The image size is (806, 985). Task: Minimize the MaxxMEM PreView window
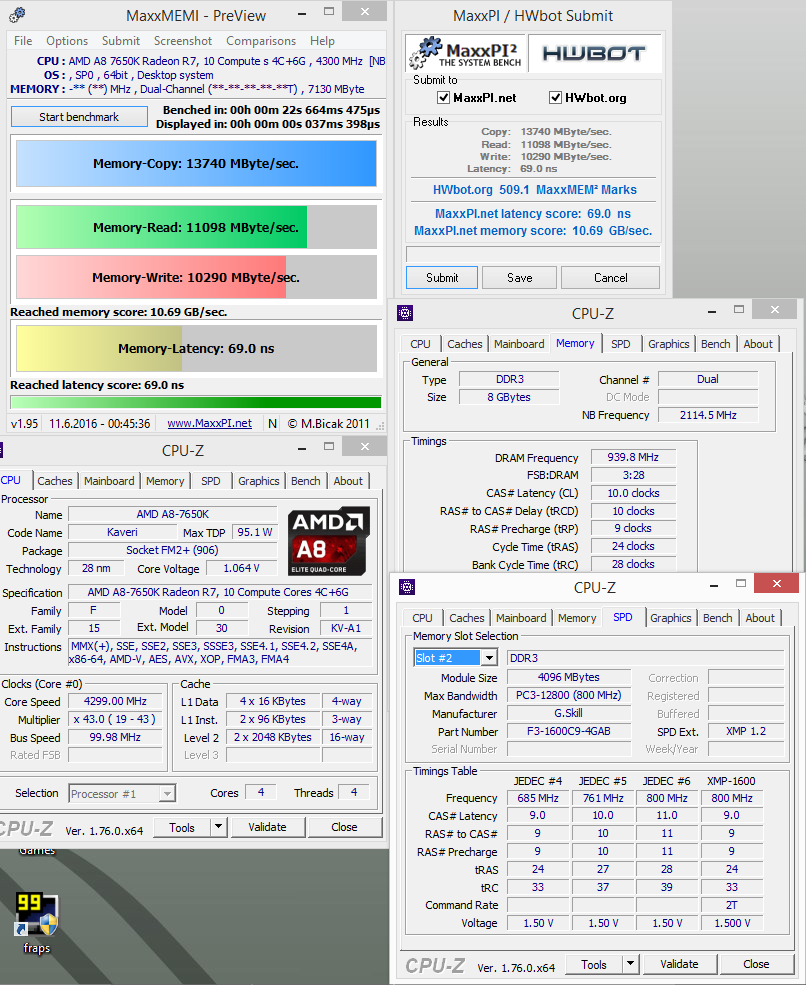[302, 14]
